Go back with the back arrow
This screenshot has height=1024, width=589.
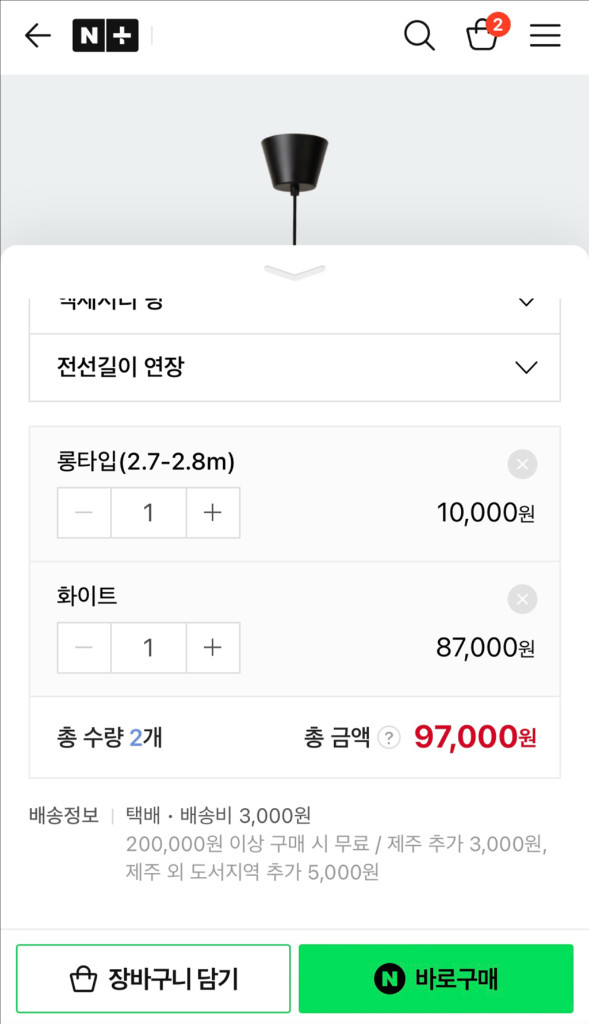point(37,35)
